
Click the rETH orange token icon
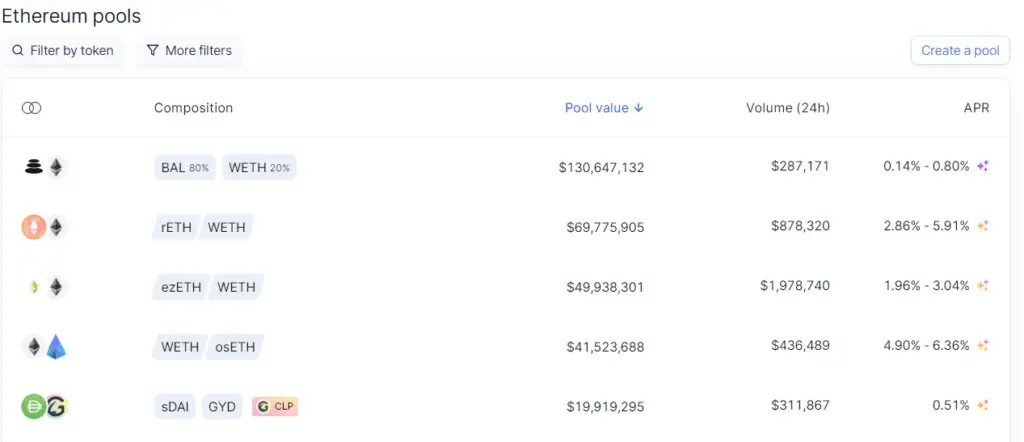[x=34, y=227]
